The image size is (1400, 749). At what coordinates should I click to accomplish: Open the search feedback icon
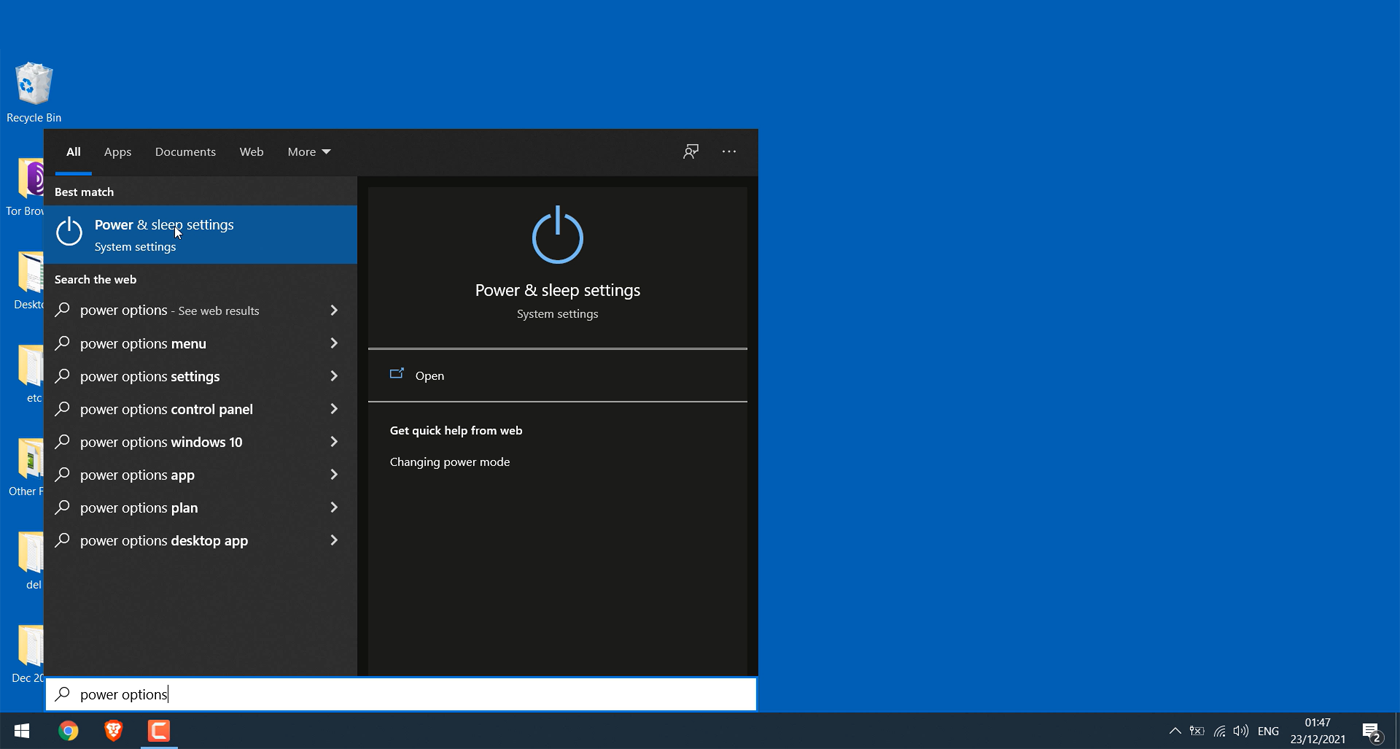tap(691, 152)
